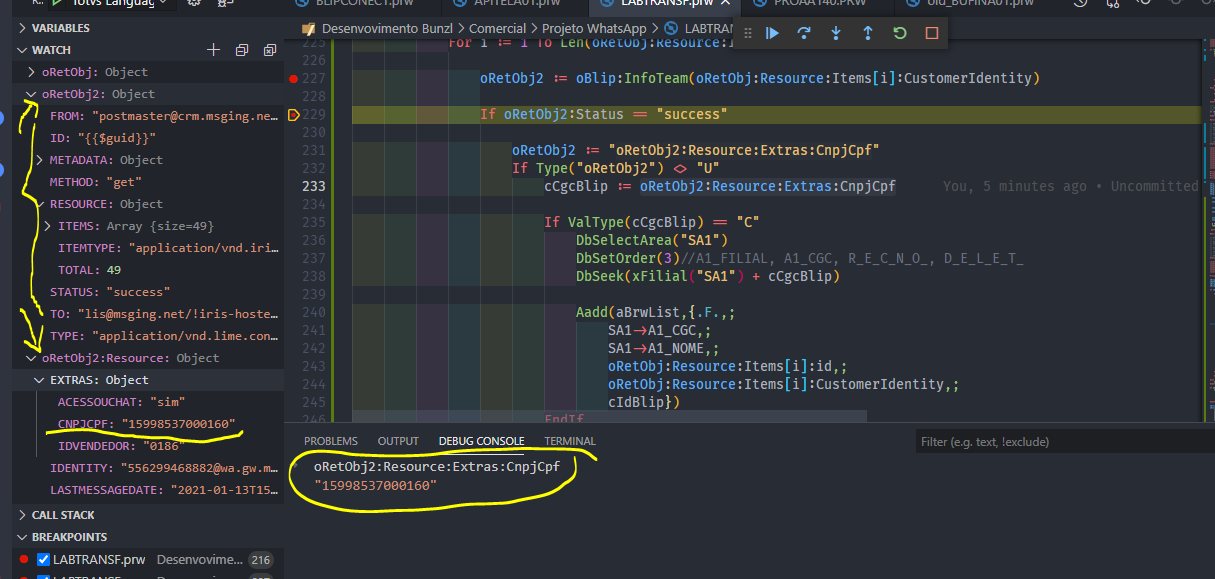Click the Step Over debug icon
The image size is (1215, 579).
click(x=804, y=33)
